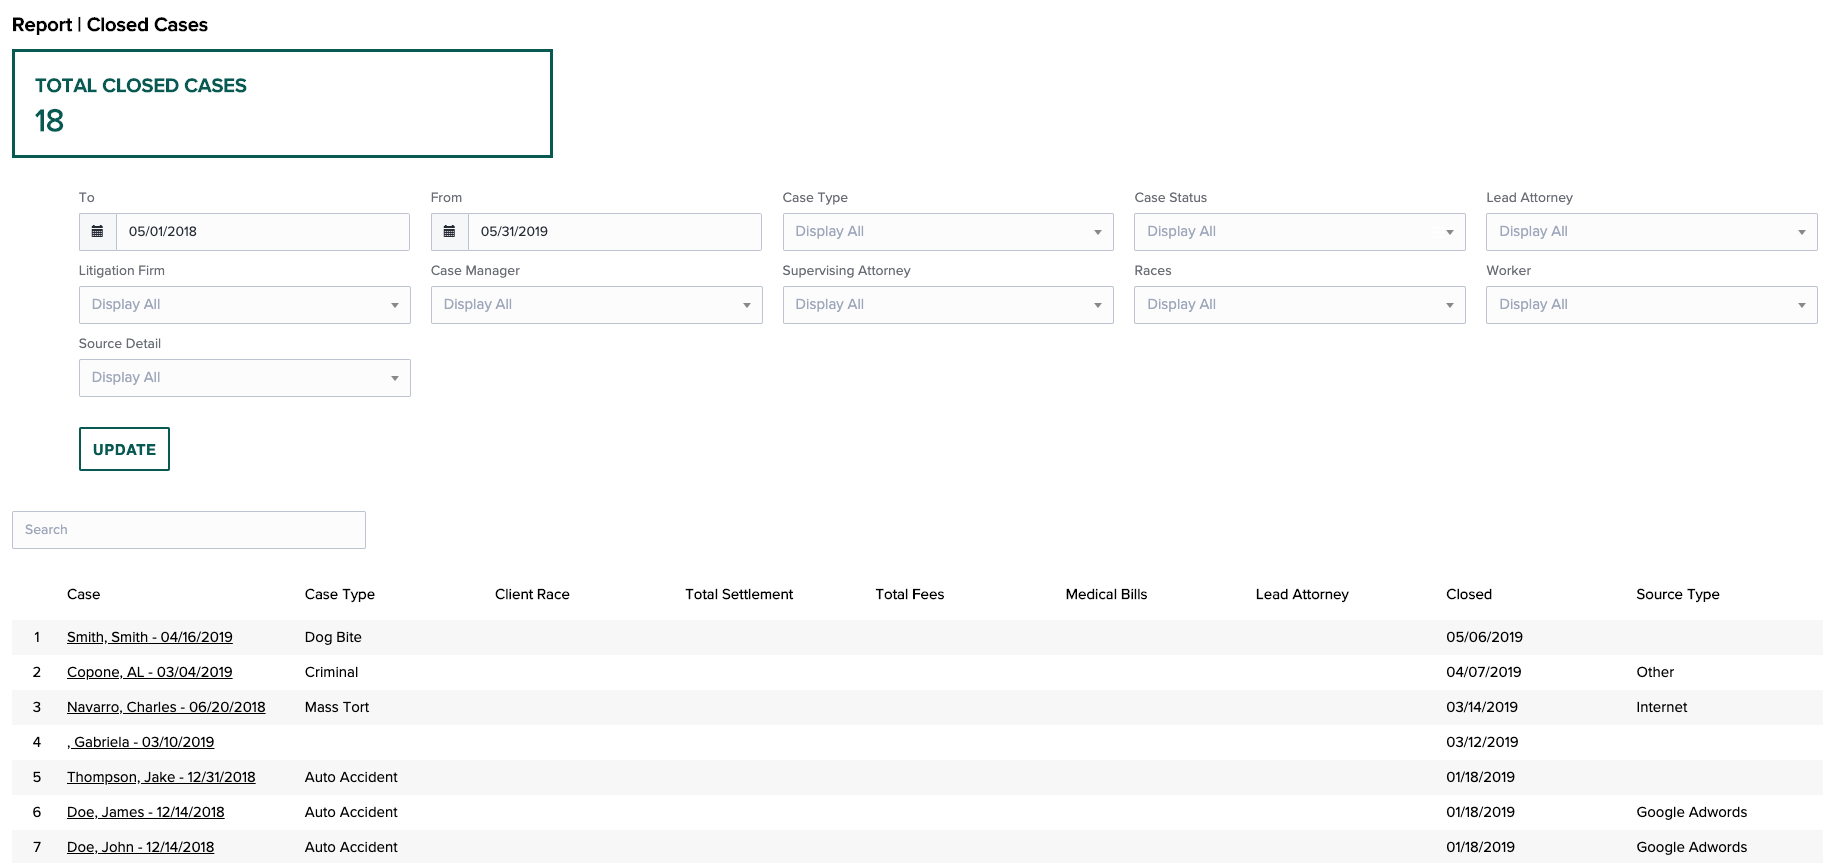This screenshot has height=863, width=1823.
Task: Click the Dog Bite case type cell
Action: [x=333, y=637]
